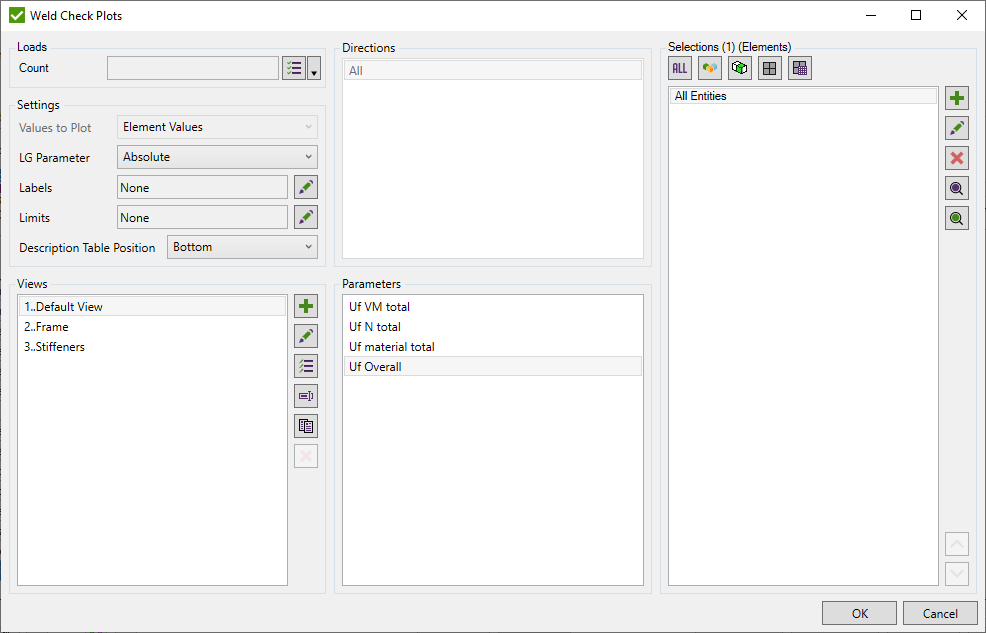Open the load count list editor icon
The height and width of the screenshot is (633, 986).
pos(295,67)
